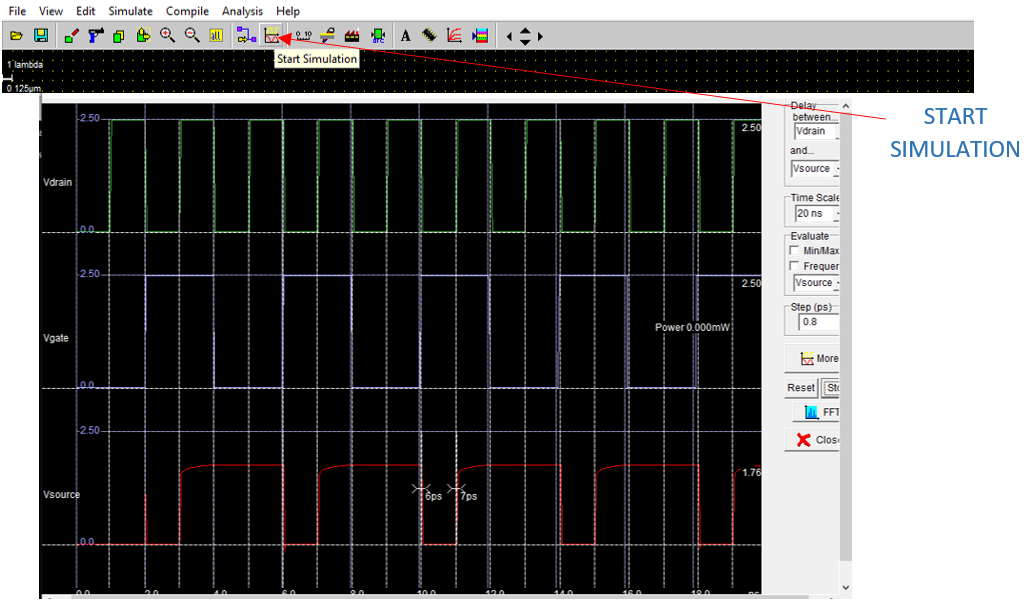Image resolution: width=1024 pixels, height=602 pixels.
Task: Open the Analysis menu
Action: 242,11
